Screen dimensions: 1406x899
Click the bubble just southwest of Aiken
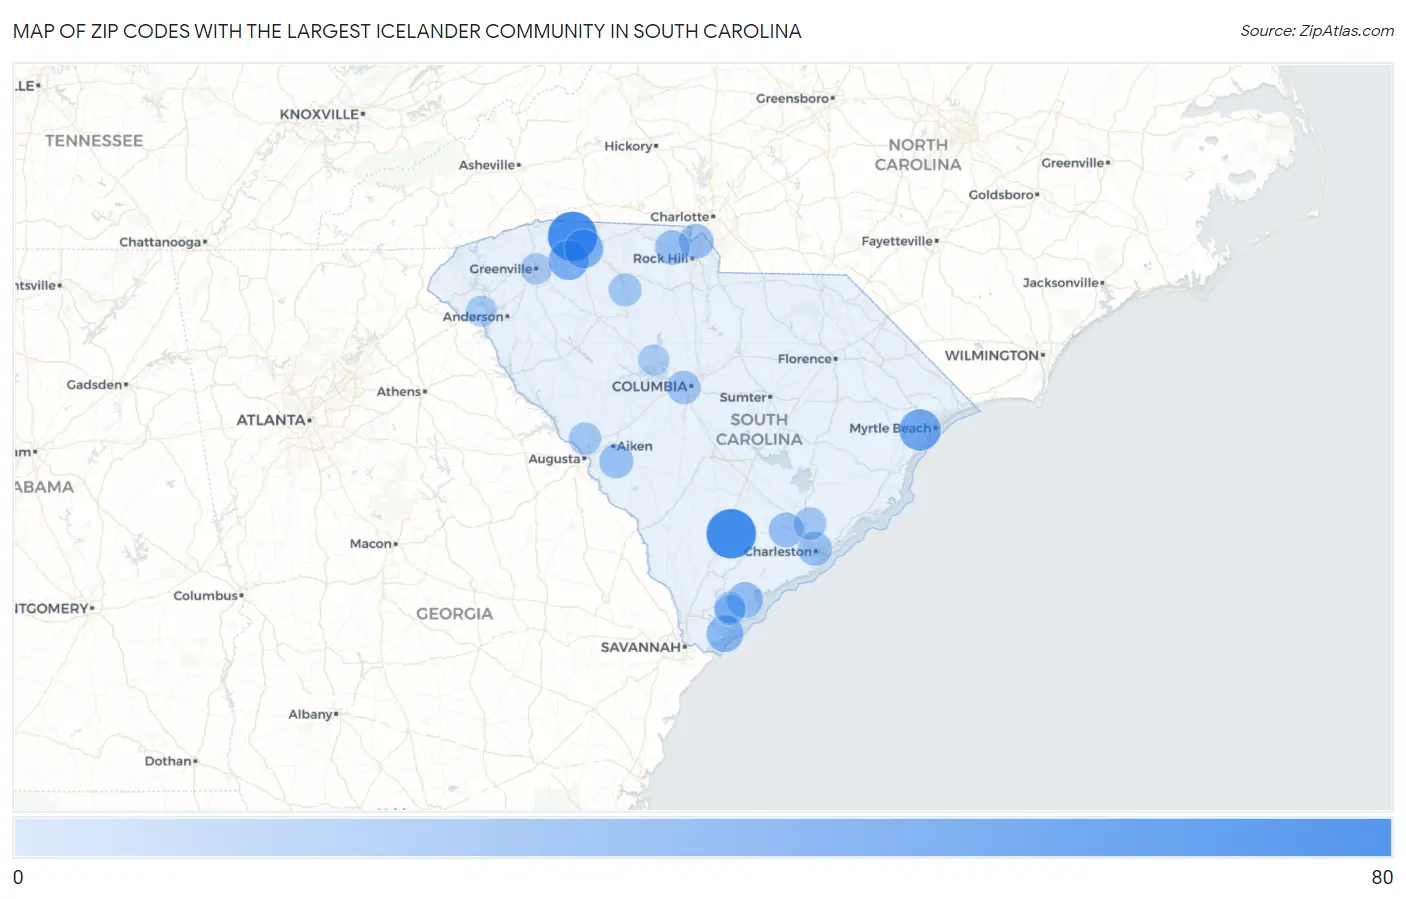(616, 461)
